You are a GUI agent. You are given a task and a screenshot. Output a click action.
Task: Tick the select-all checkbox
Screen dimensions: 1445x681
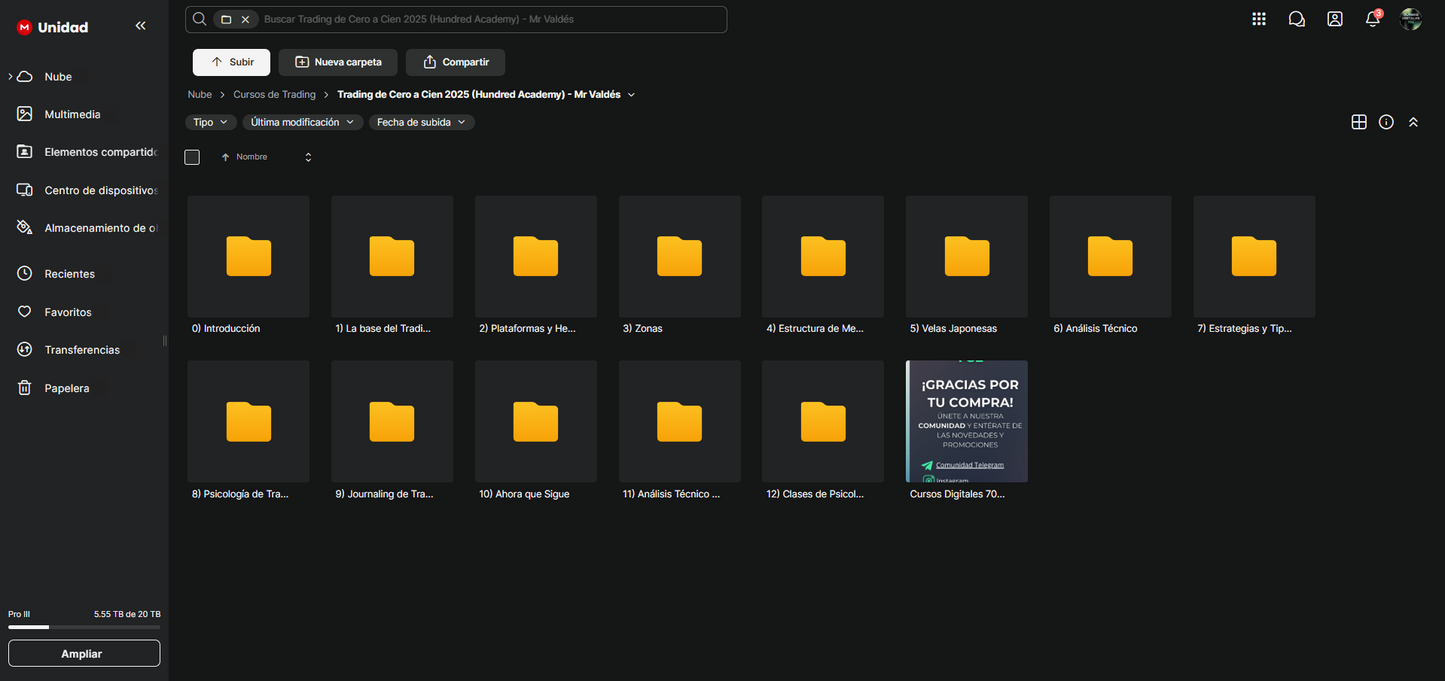click(x=192, y=157)
